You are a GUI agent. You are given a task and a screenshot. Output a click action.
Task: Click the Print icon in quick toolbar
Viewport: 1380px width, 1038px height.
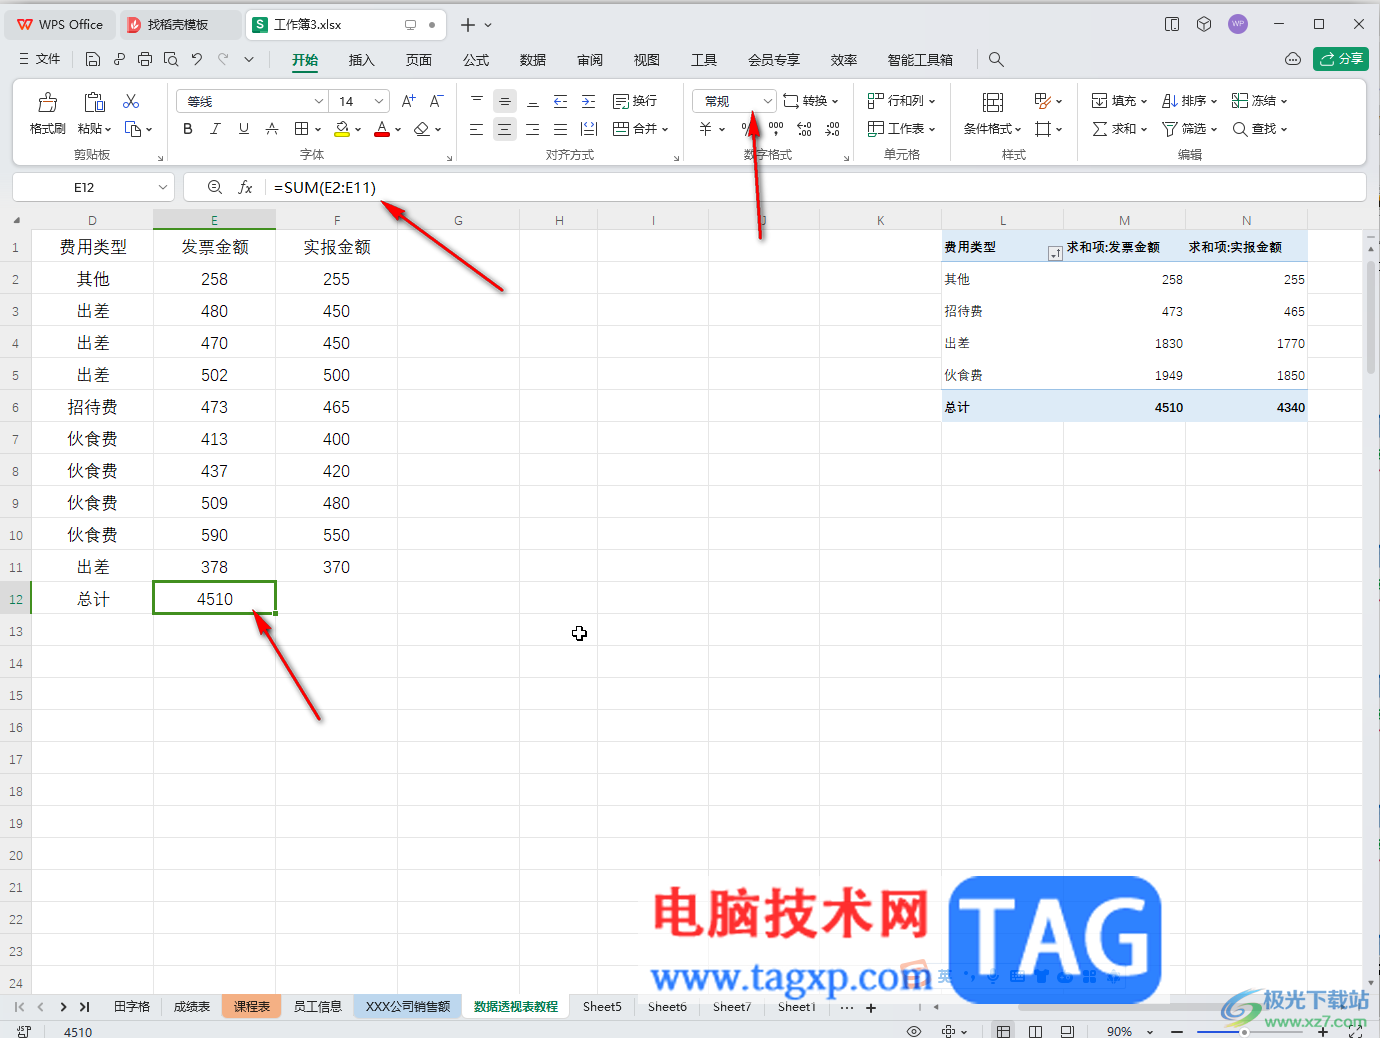pos(145,59)
